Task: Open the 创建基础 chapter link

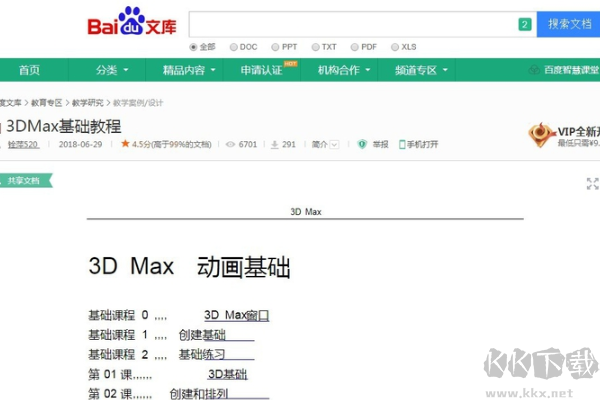Action: pyautogui.click(x=202, y=335)
